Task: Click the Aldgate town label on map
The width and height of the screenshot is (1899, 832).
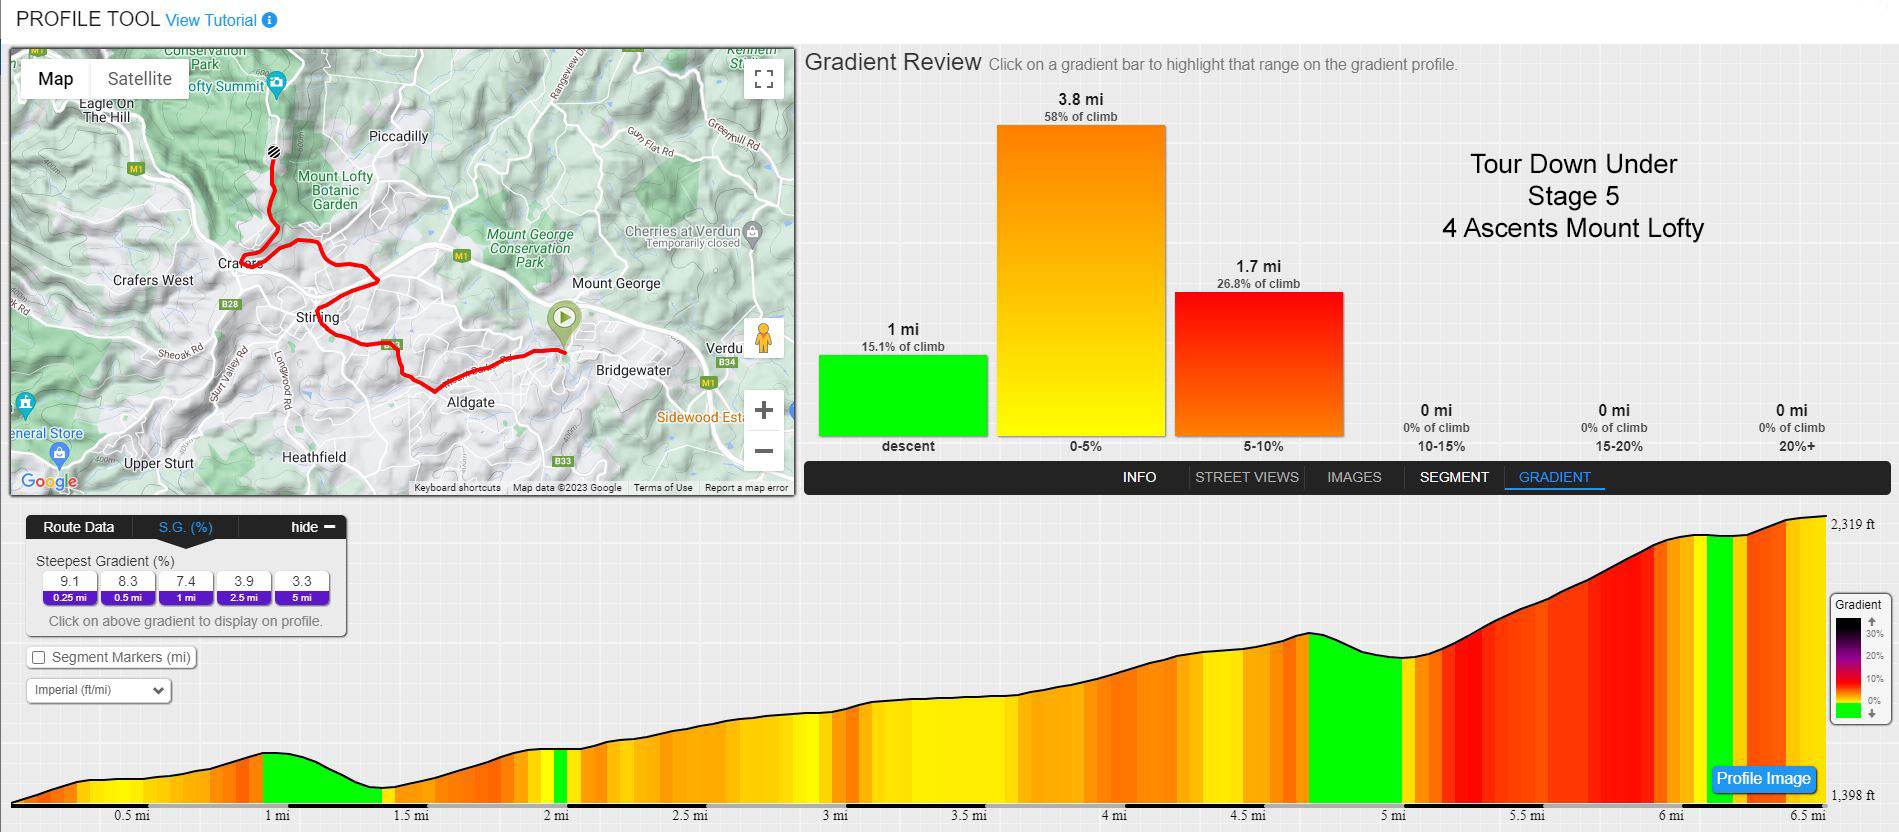Action: 471,402
